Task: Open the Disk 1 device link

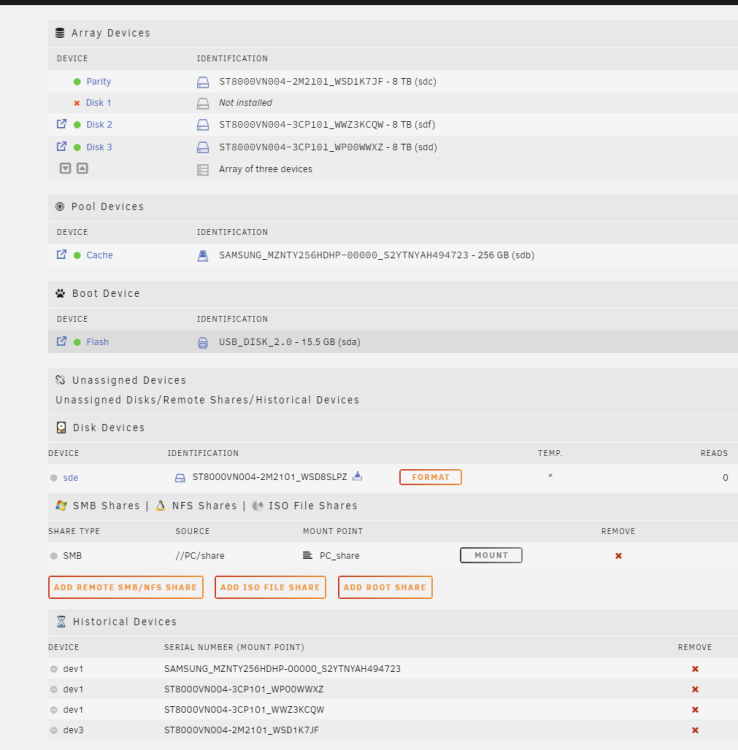Action: tap(99, 103)
